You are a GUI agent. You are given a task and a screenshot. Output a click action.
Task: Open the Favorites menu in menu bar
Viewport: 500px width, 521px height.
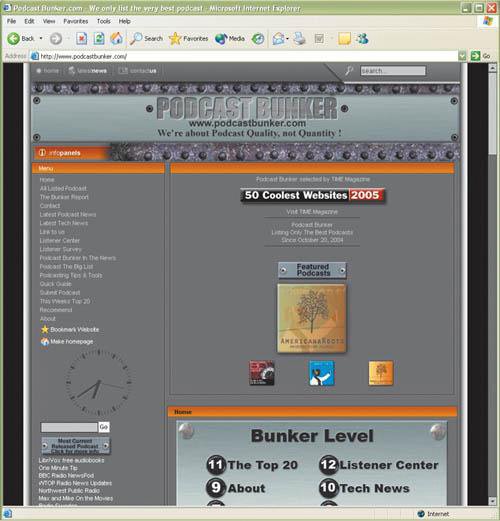[x=76, y=21]
